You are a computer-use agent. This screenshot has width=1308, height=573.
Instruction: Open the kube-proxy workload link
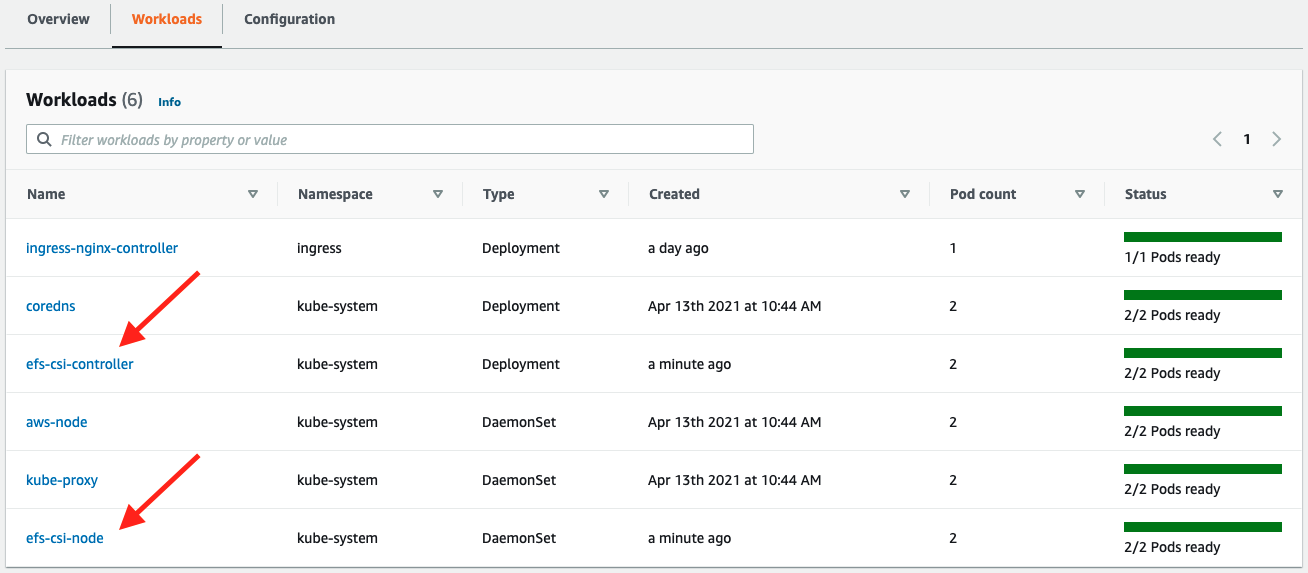coord(62,480)
